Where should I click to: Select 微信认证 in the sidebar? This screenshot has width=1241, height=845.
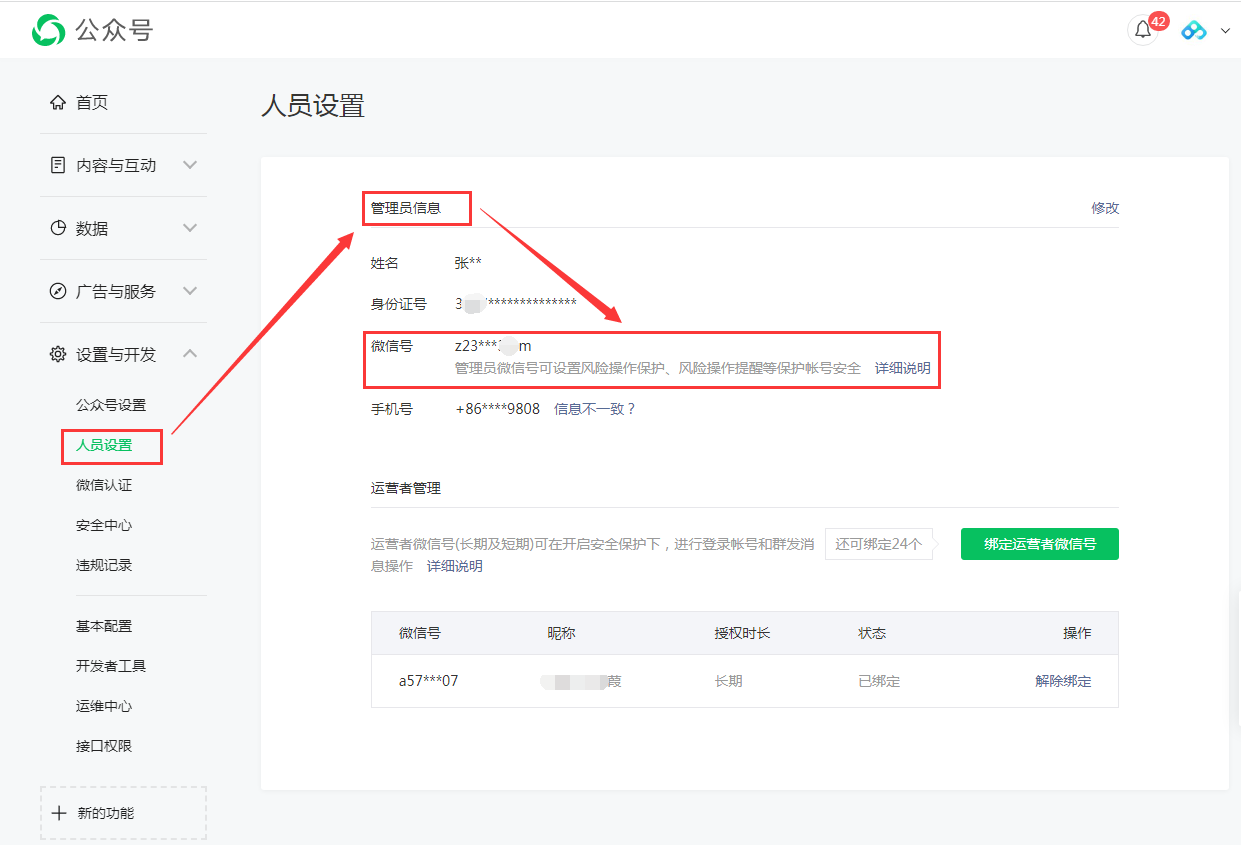pos(104,485)
